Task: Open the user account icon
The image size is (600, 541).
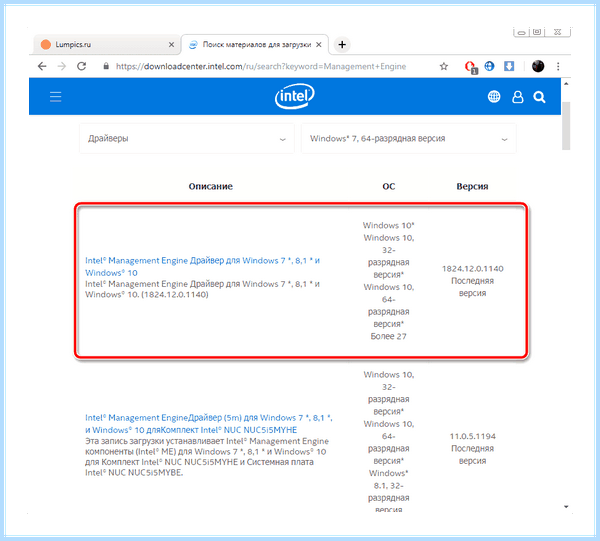Action: click(x=517, y=97)
